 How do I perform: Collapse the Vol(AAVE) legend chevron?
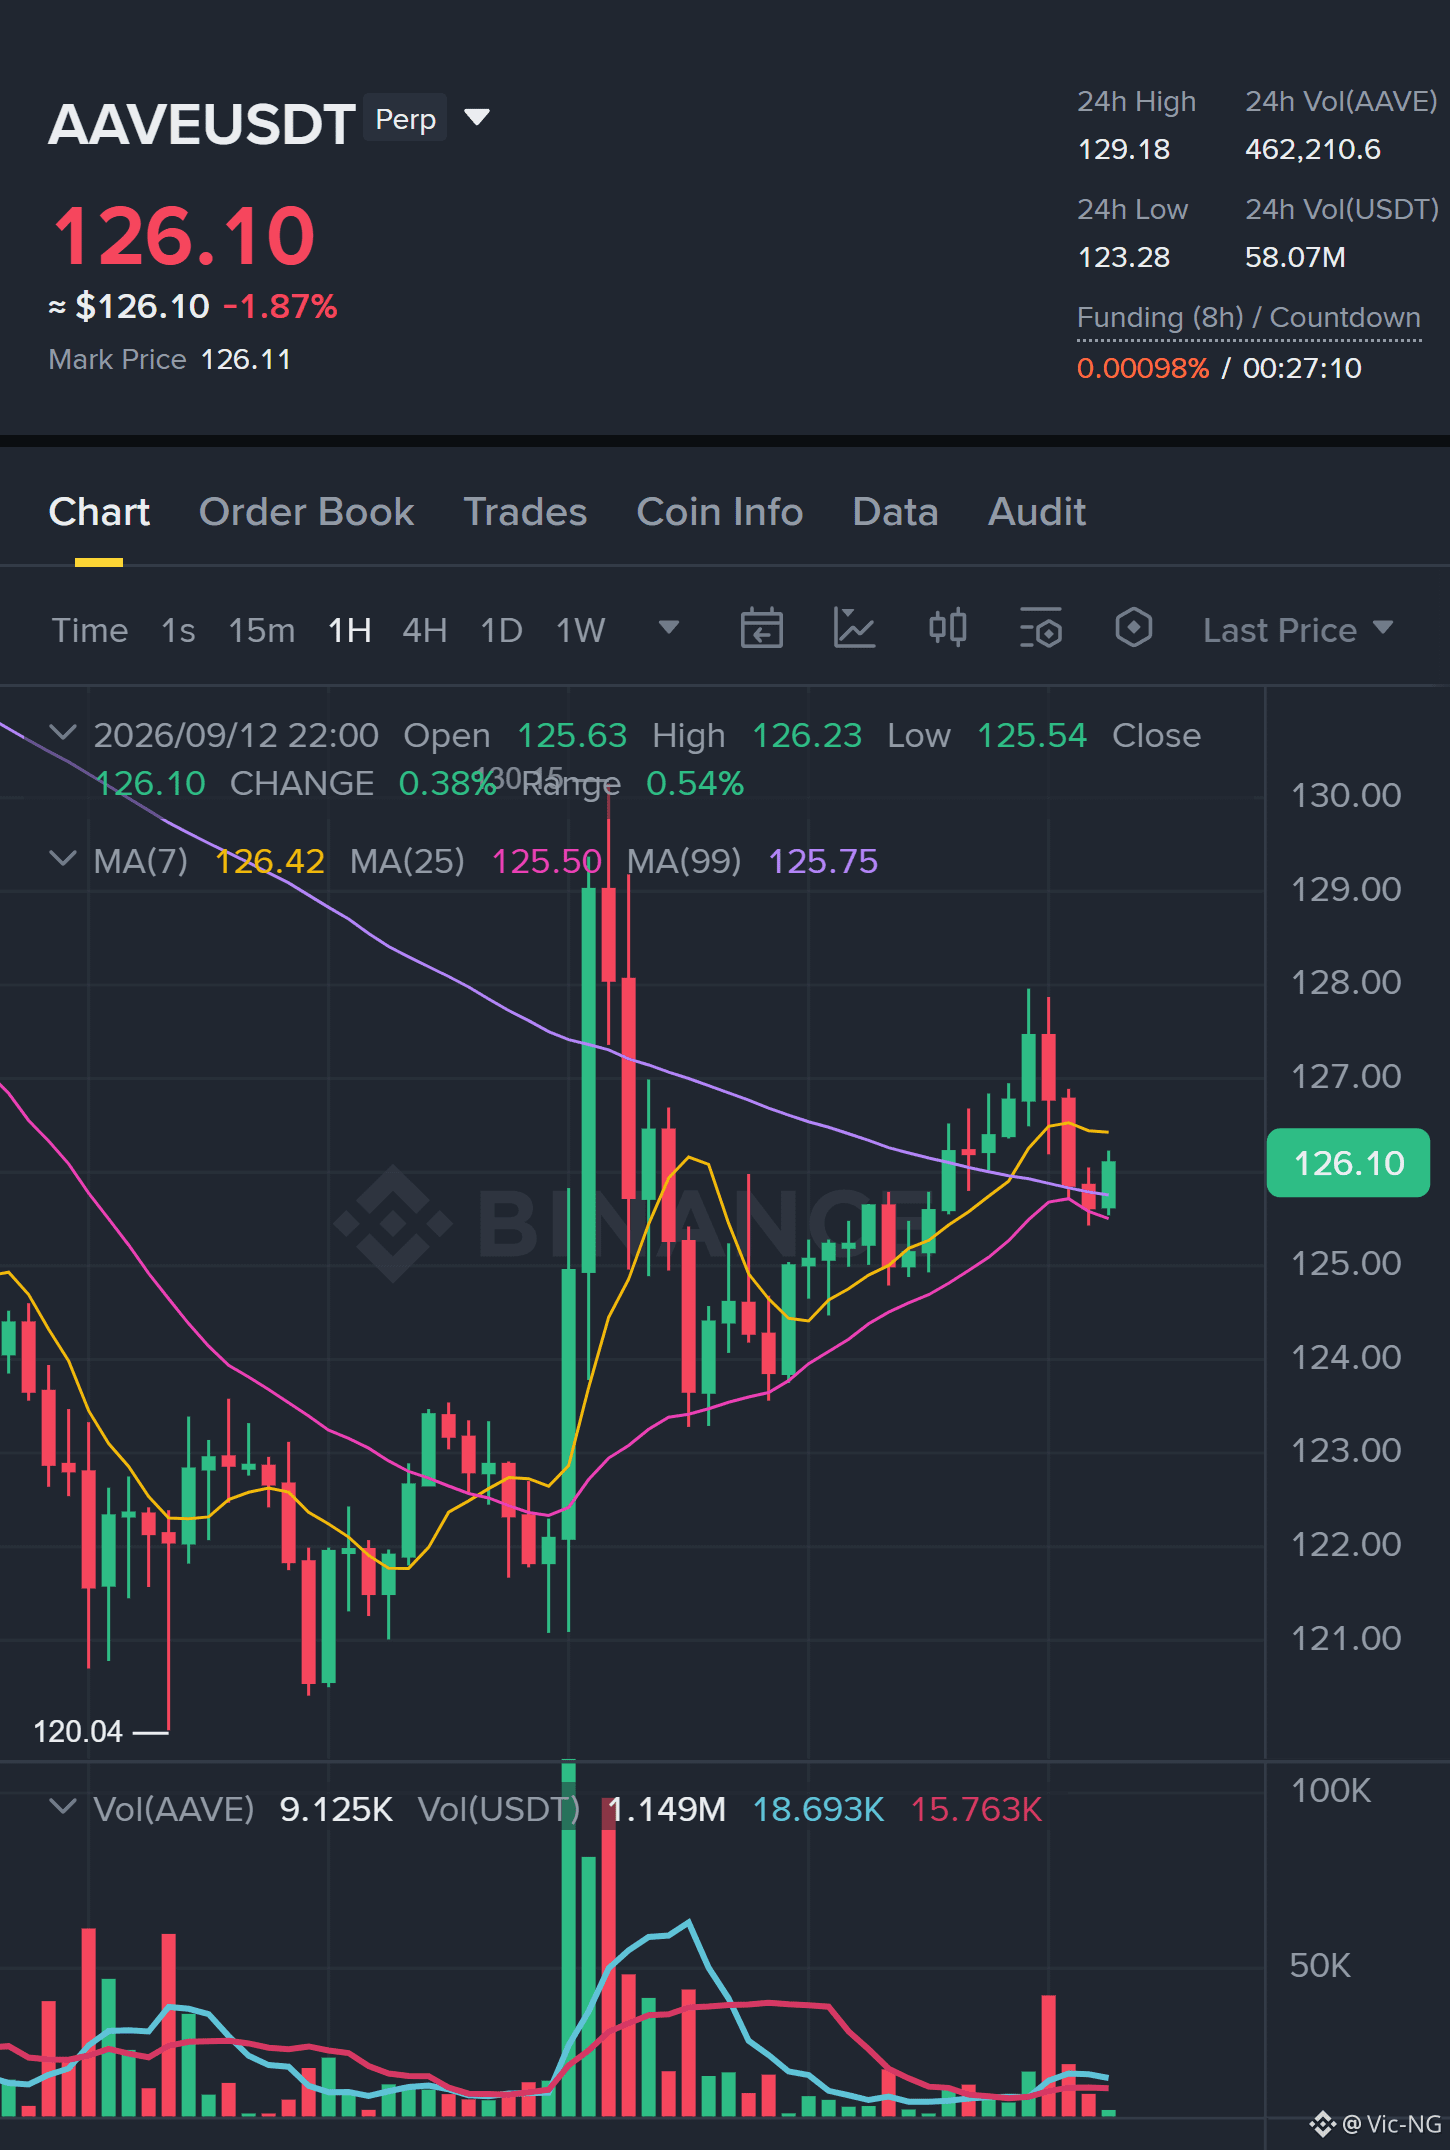click(63, 1807)
